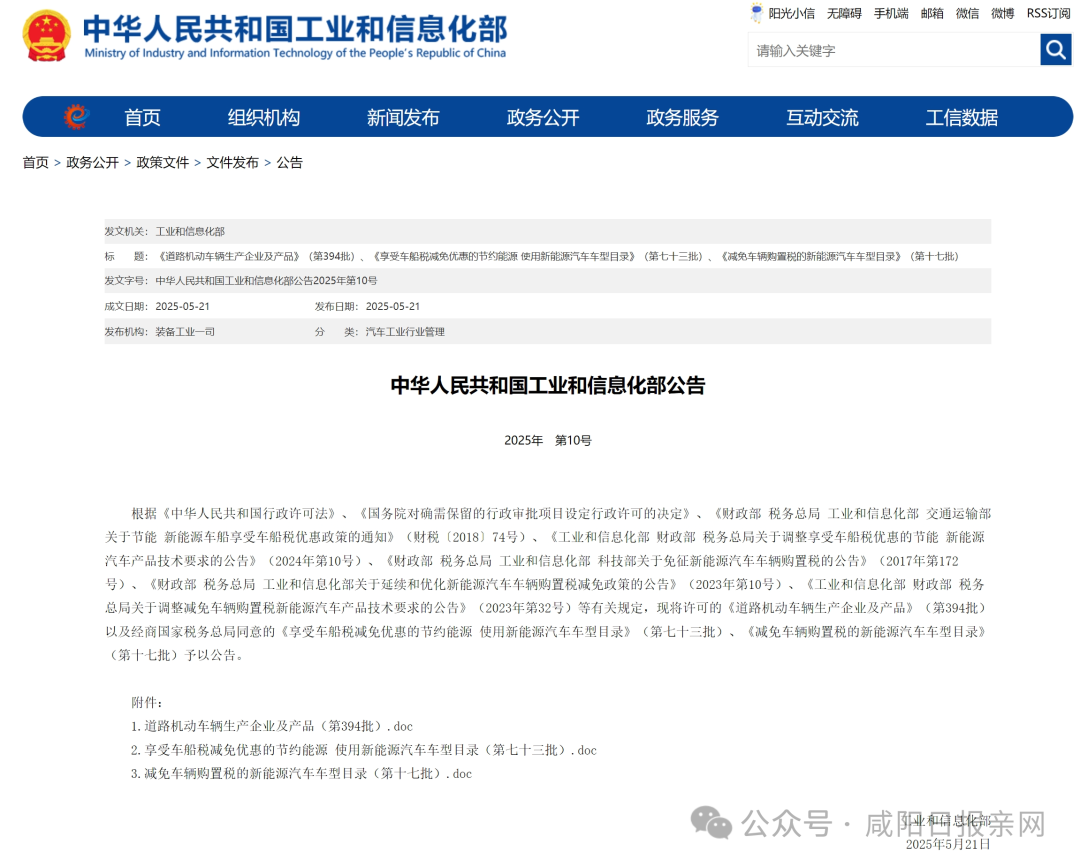Download attachment 享受车船税减免优惠的节约能源 (第七十三批).doc

tap(364, 750)
